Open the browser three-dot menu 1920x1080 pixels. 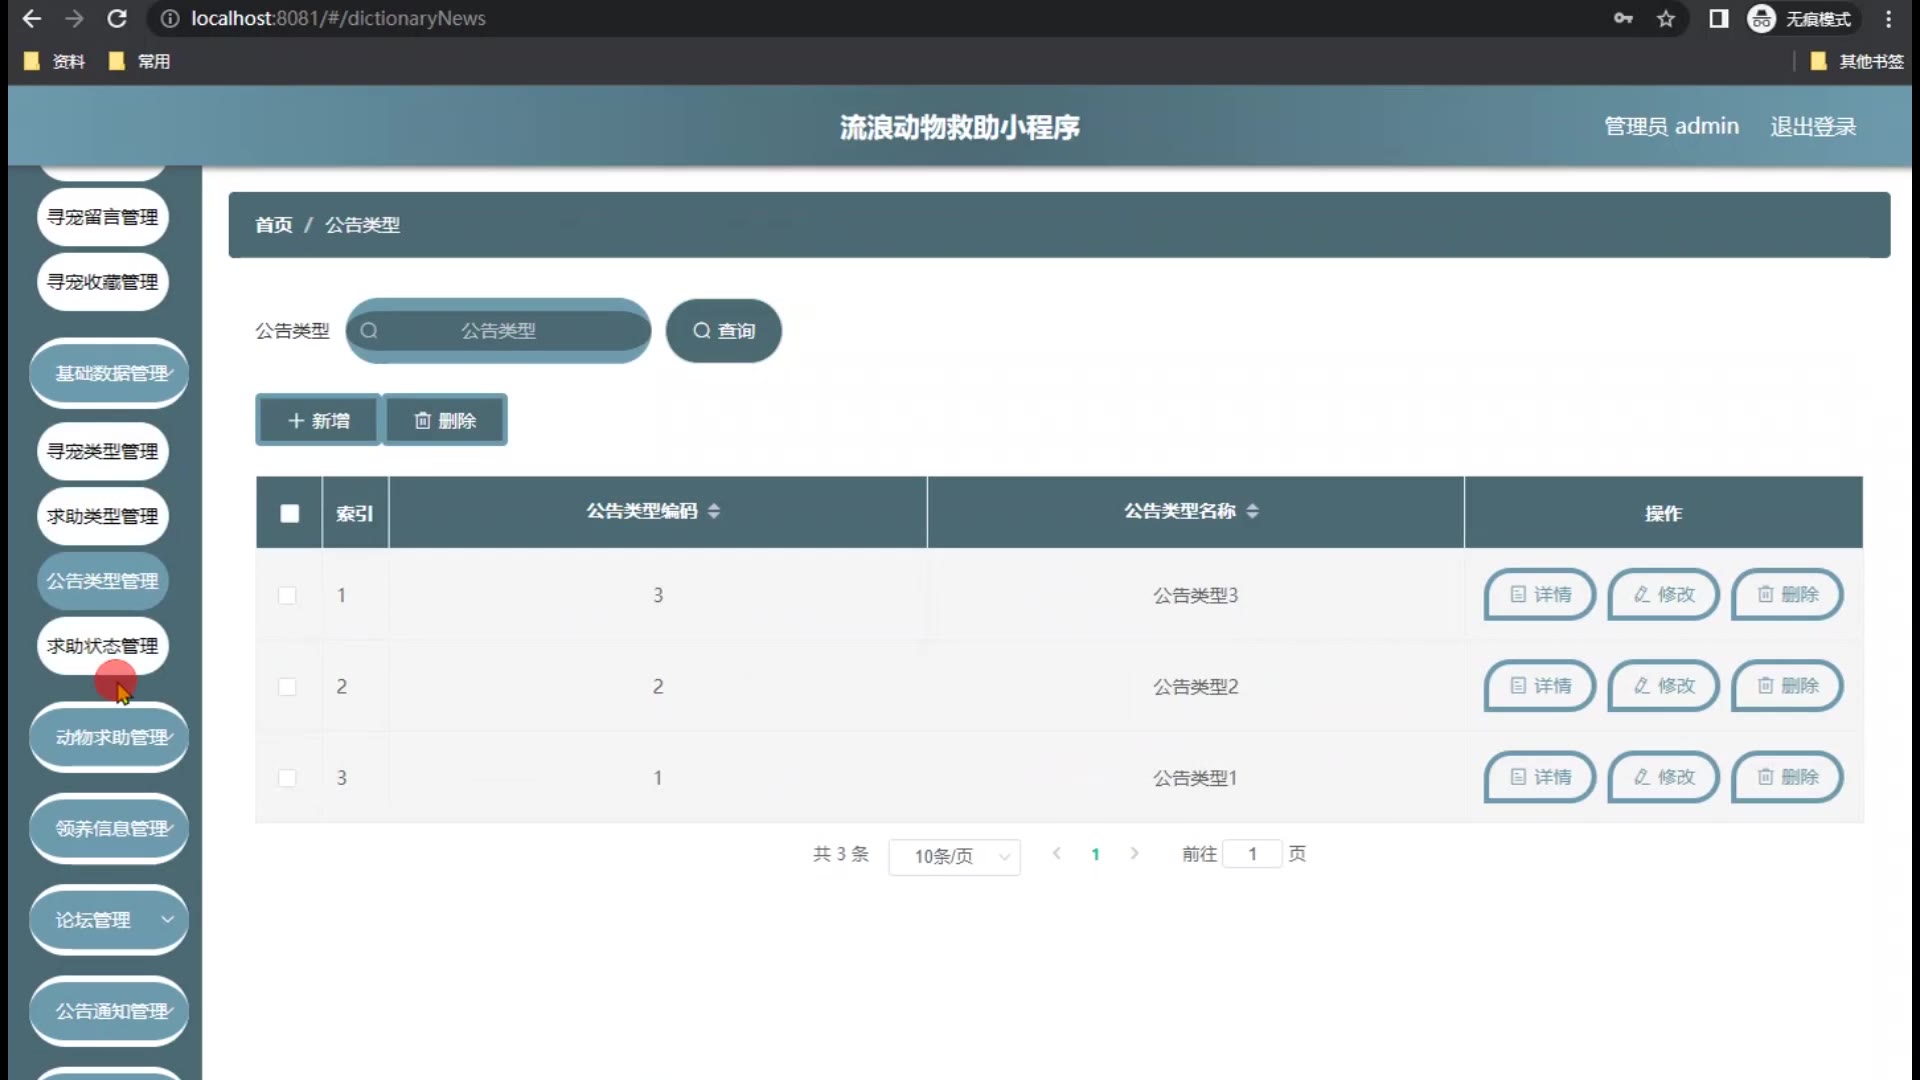pos(1888,18)
